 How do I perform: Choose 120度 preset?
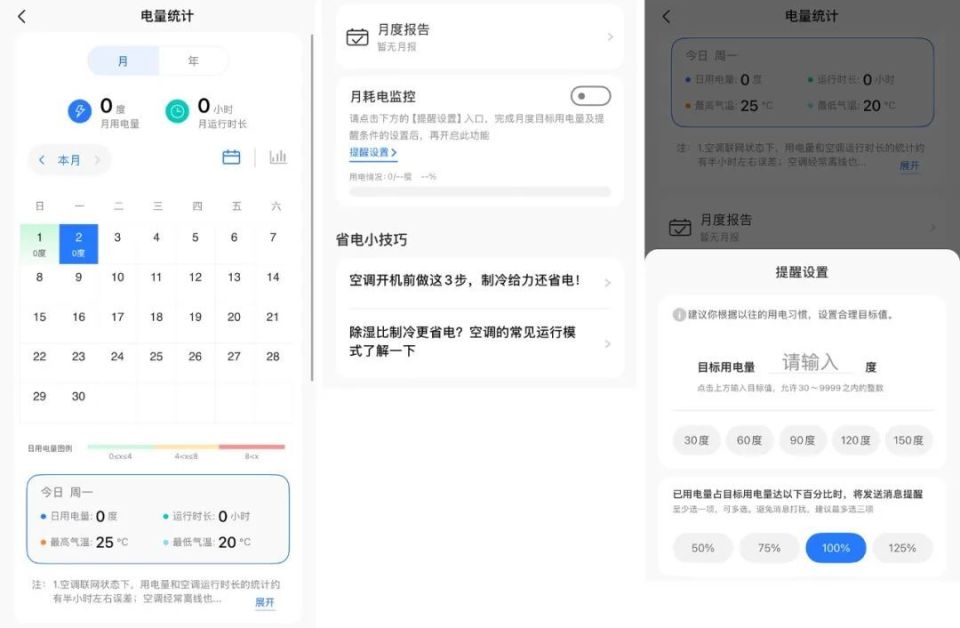(855, 441)
